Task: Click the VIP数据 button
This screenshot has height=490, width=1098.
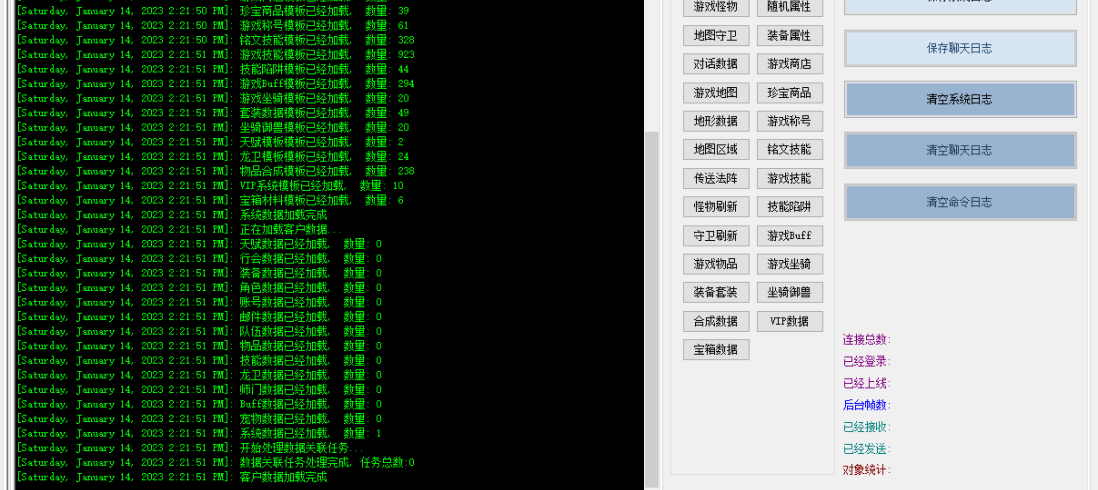Action: tap(789, 321)
